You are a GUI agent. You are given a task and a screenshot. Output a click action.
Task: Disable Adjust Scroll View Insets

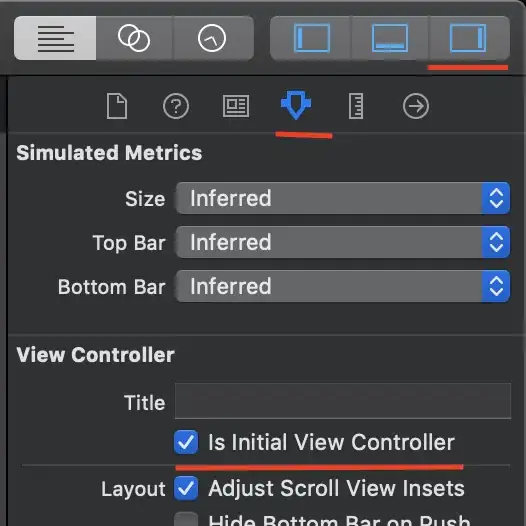[x=186, y=488]
